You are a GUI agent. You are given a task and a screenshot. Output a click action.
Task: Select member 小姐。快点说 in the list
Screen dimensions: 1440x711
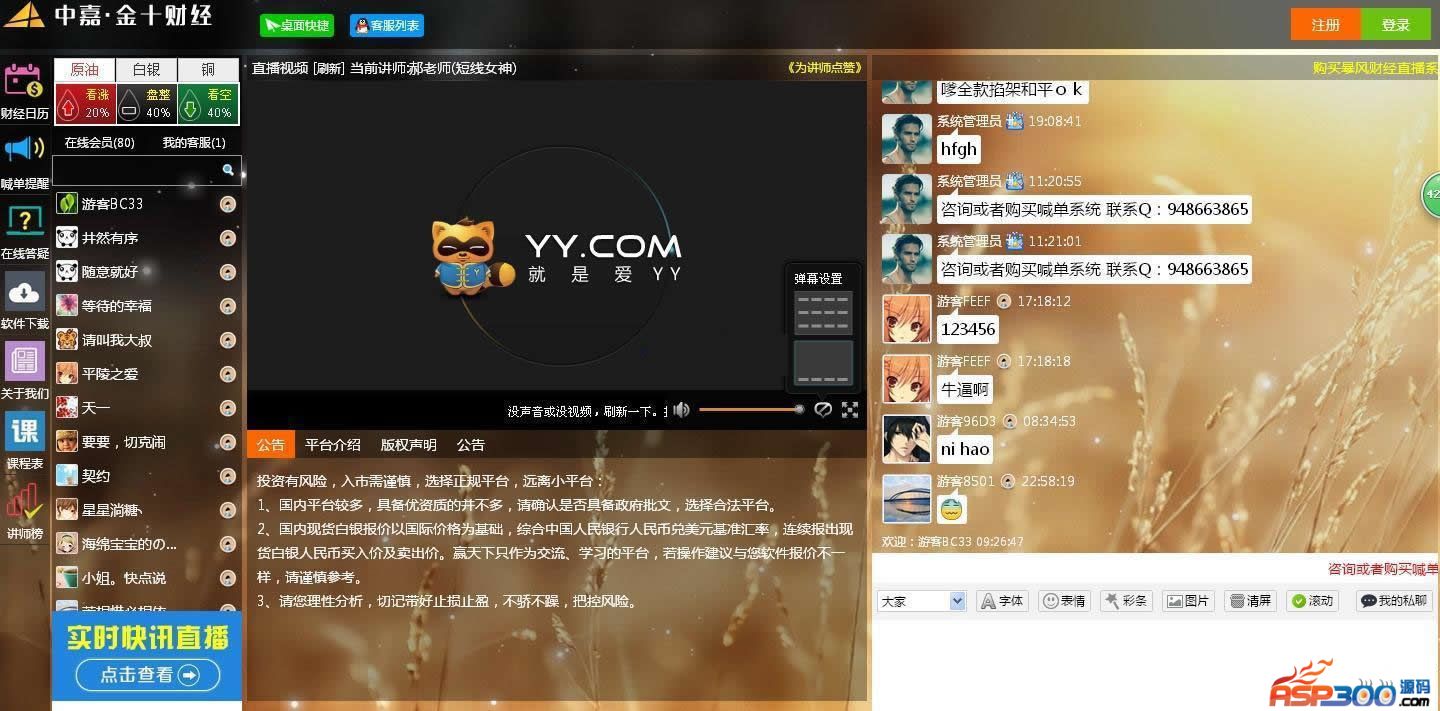146,578
